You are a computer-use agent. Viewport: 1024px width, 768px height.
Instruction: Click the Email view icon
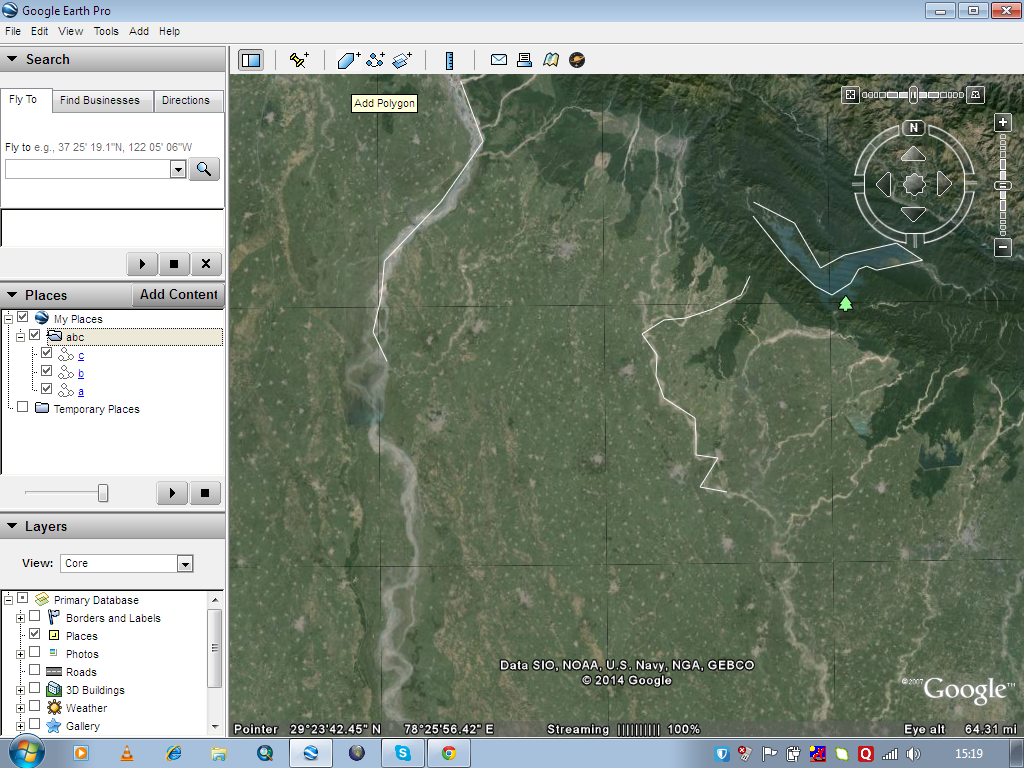point(498,60)
